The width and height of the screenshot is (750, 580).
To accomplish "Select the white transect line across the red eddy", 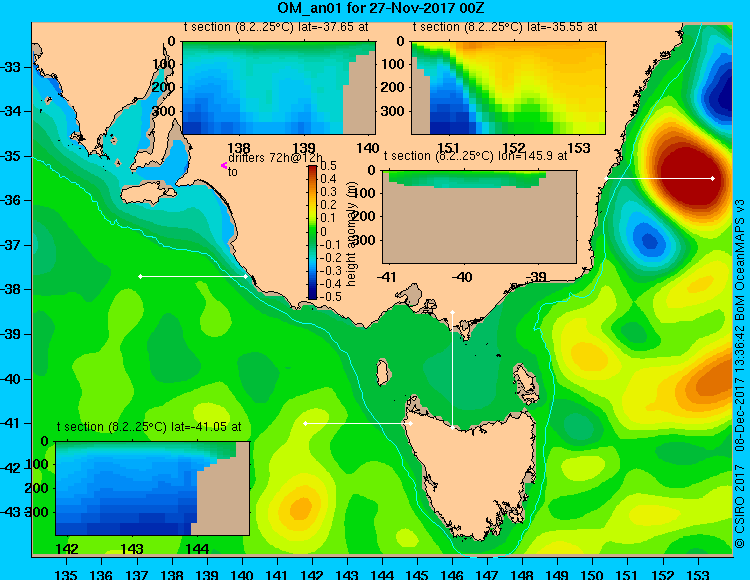I will pos(659,178).
